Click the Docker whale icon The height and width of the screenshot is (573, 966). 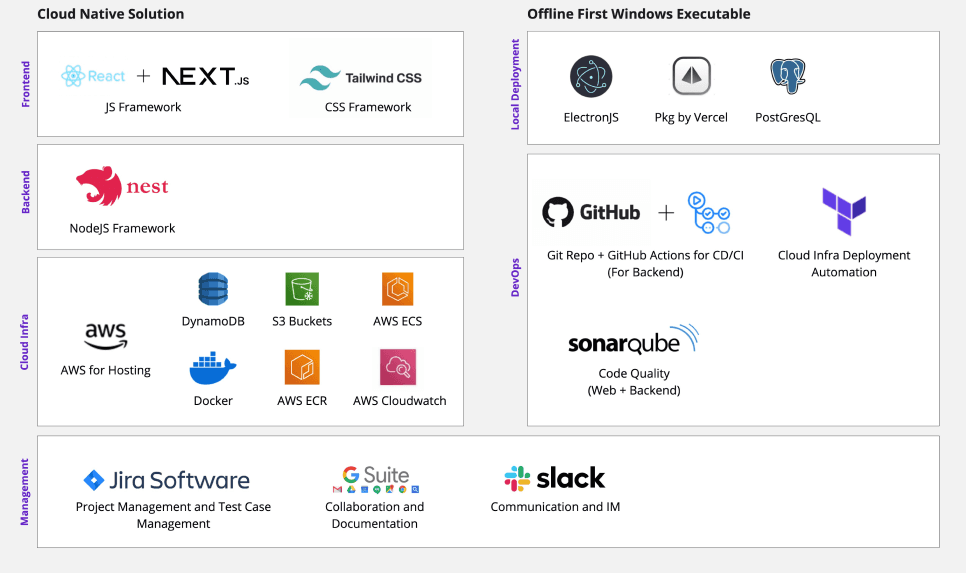pos(213,368)
